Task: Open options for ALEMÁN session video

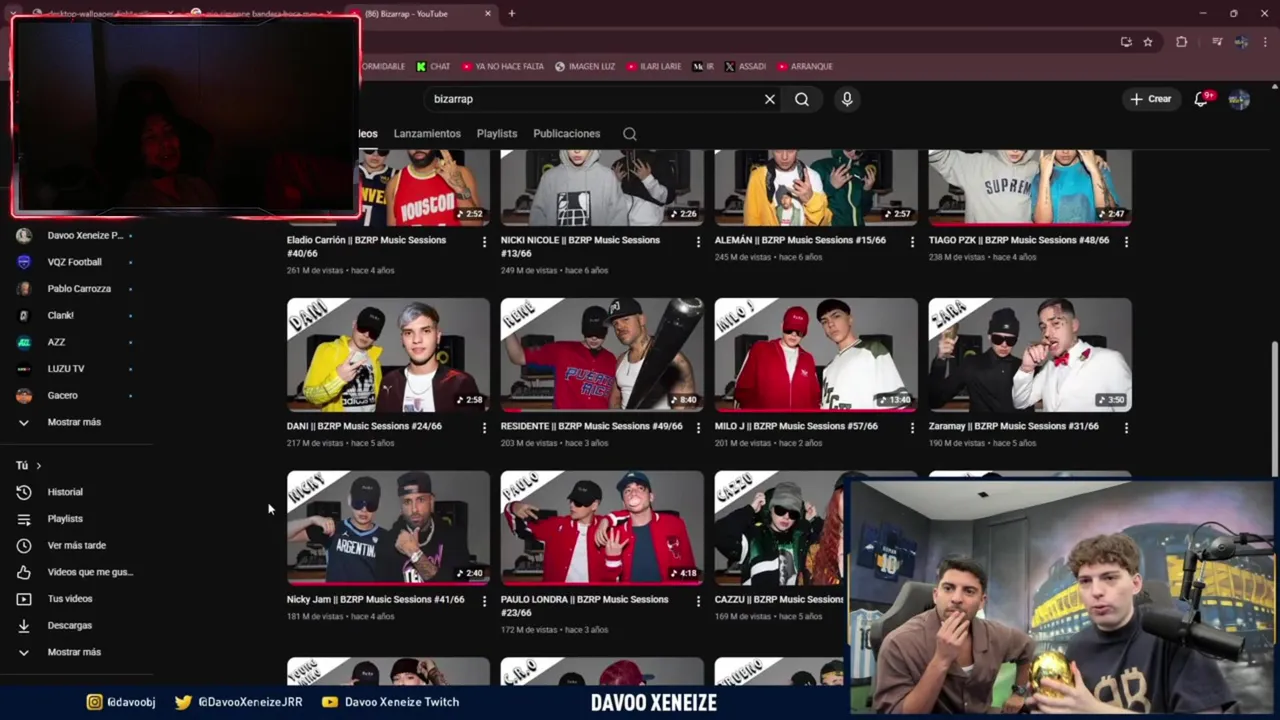Action: point(912,242)
